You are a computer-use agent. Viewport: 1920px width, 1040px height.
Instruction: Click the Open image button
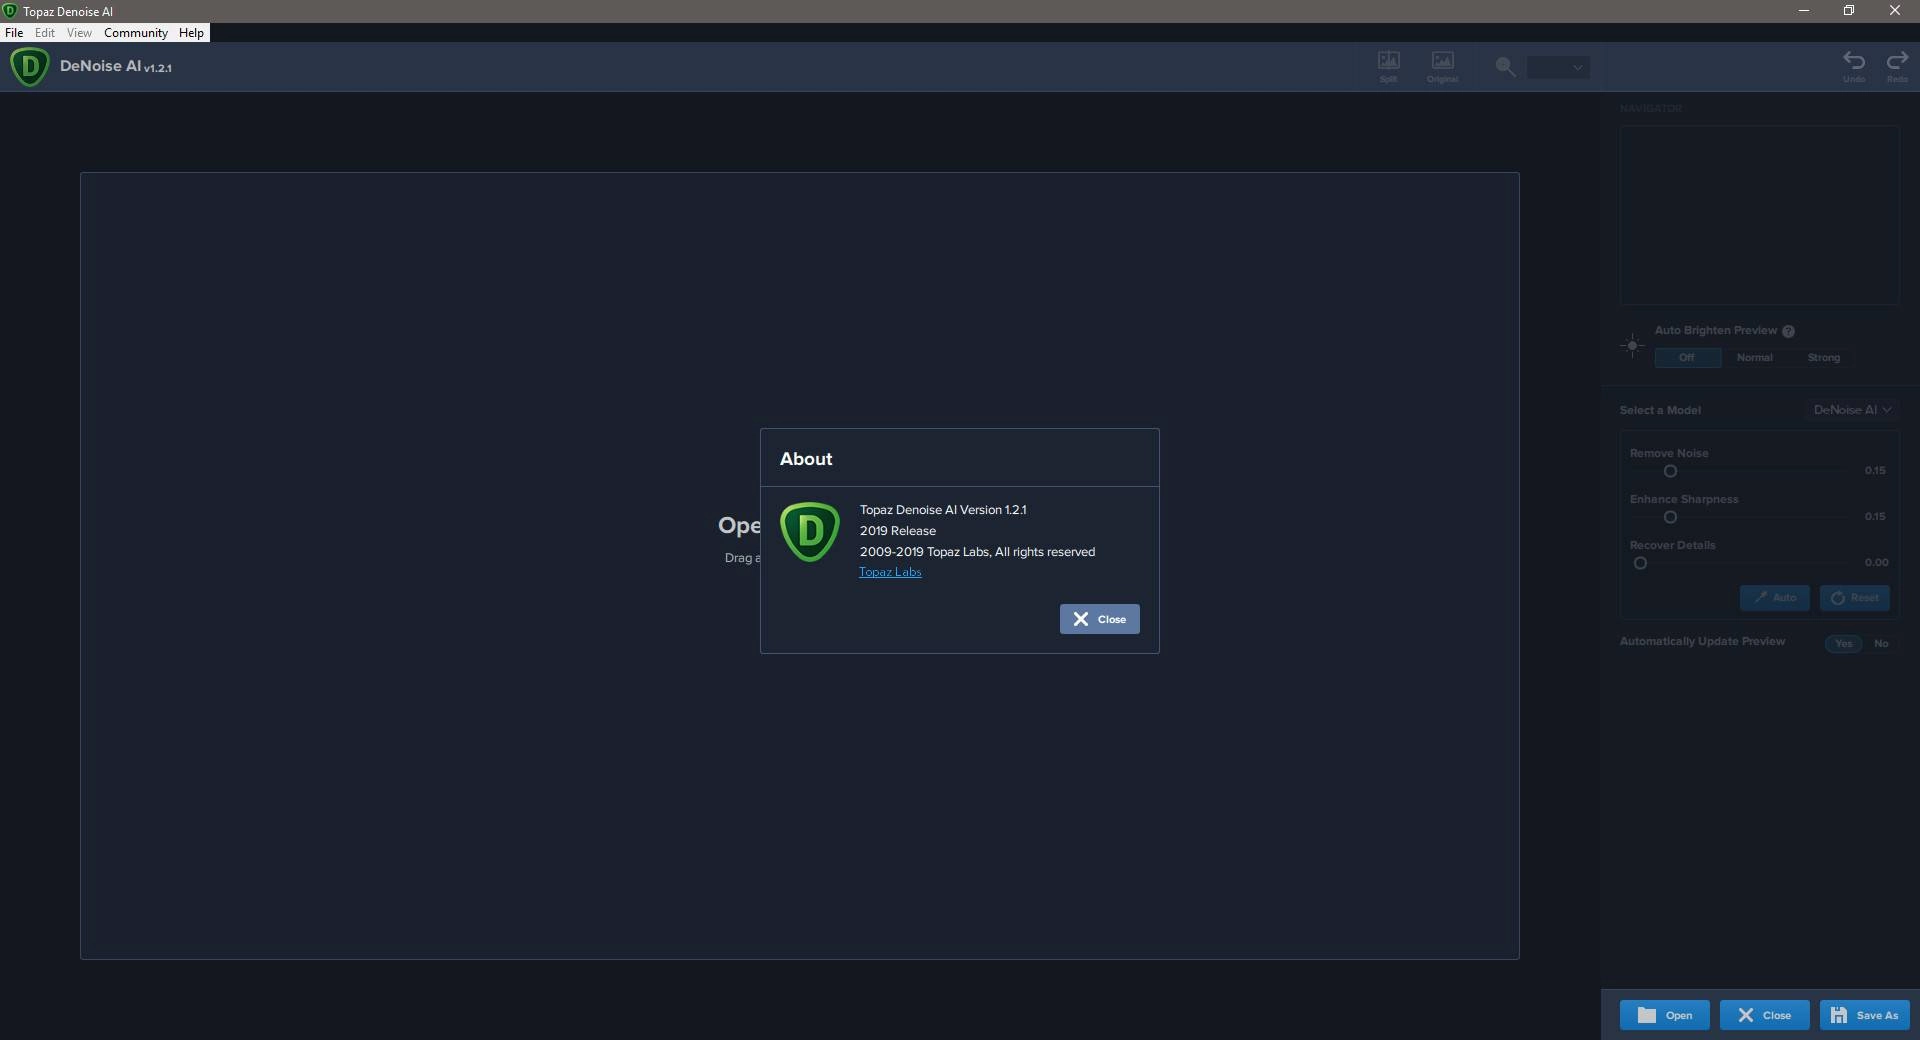(1664, 1015)
